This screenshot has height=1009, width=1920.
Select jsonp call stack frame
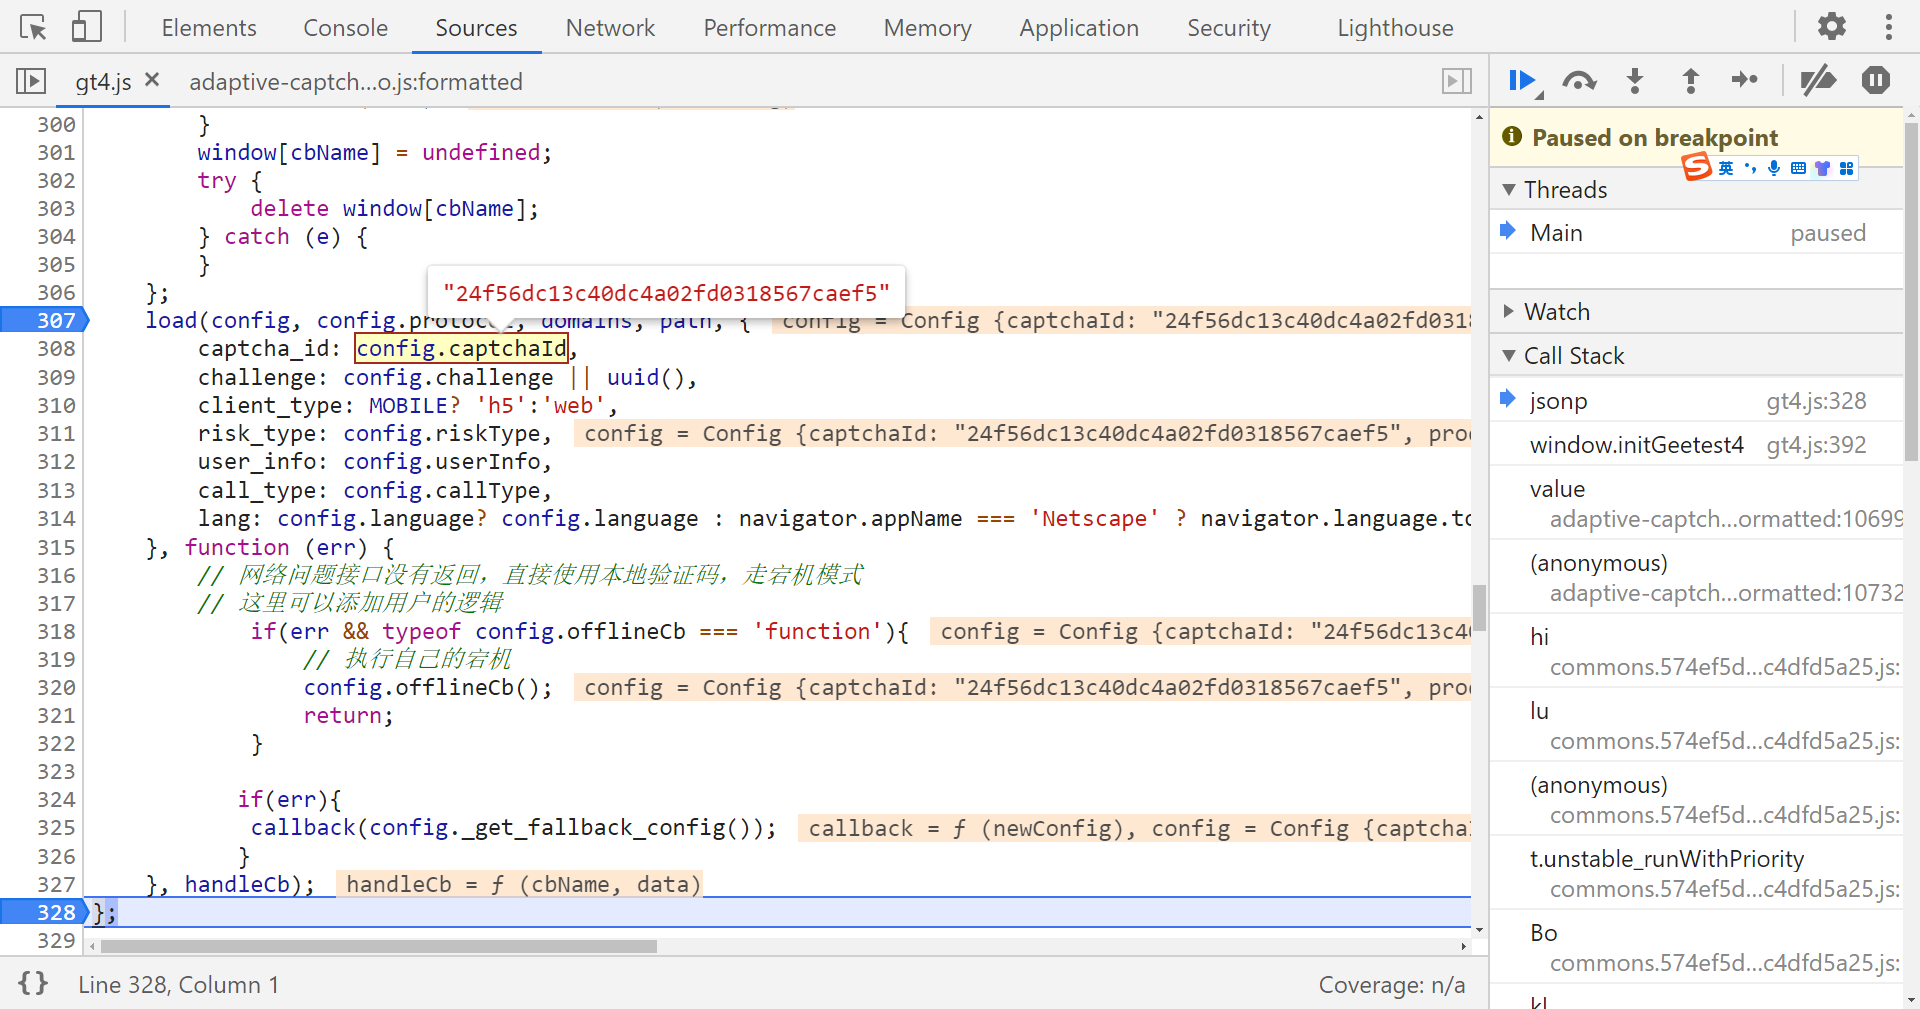pyautogui.click(x=1696, y=400)
